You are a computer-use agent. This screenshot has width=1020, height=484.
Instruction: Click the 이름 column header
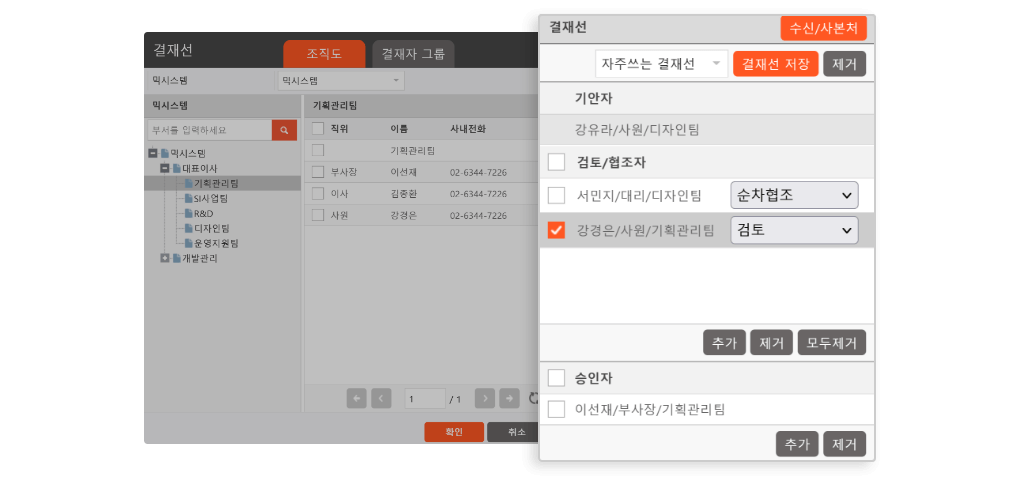coord(399,129)
